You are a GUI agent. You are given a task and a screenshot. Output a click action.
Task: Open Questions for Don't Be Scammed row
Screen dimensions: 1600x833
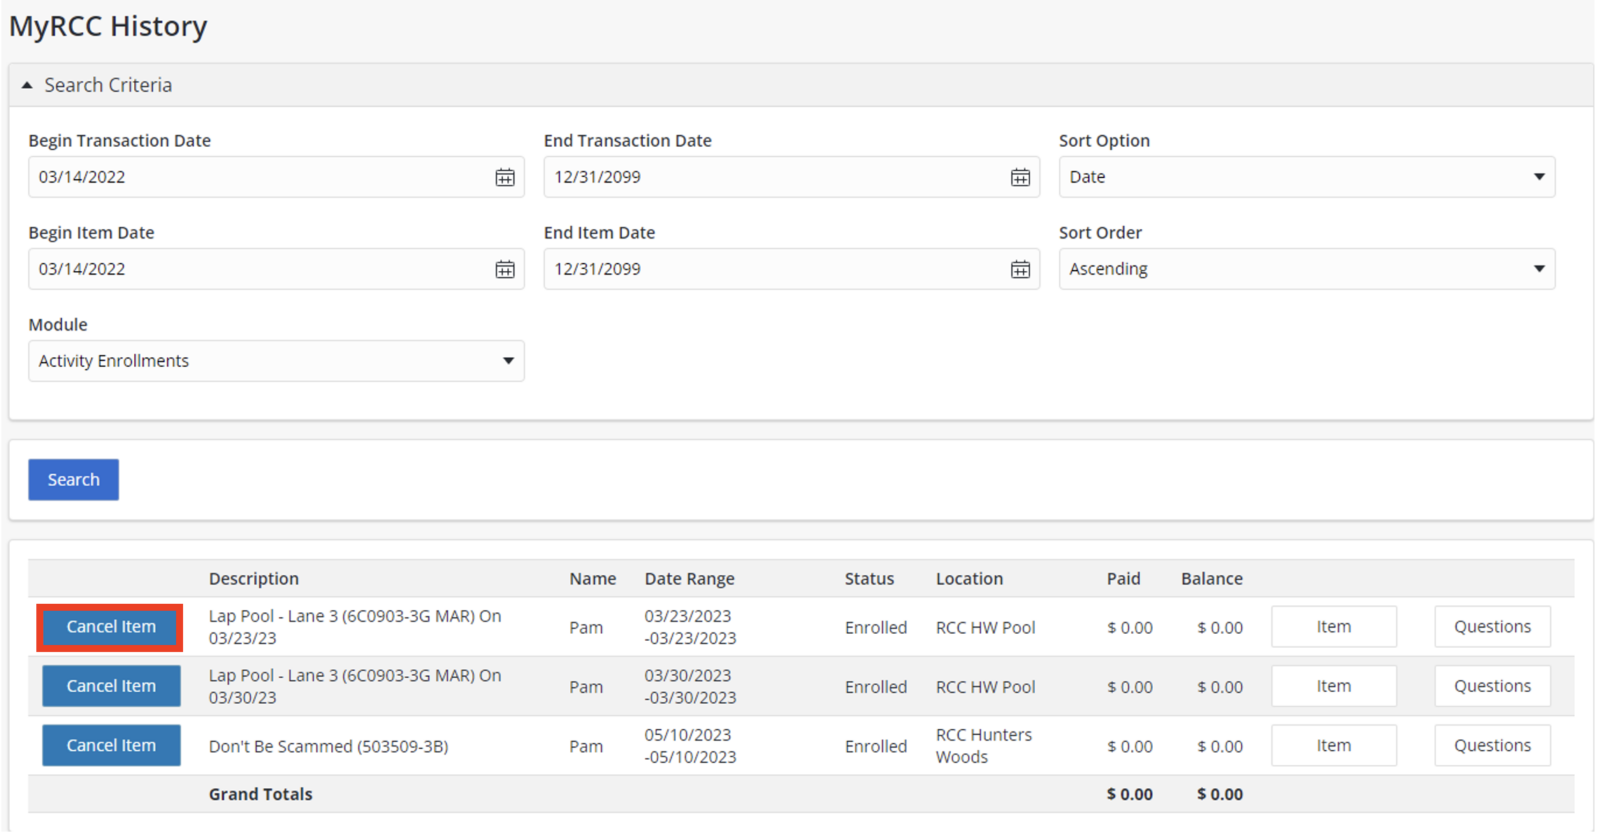[x=1492, y=746]
